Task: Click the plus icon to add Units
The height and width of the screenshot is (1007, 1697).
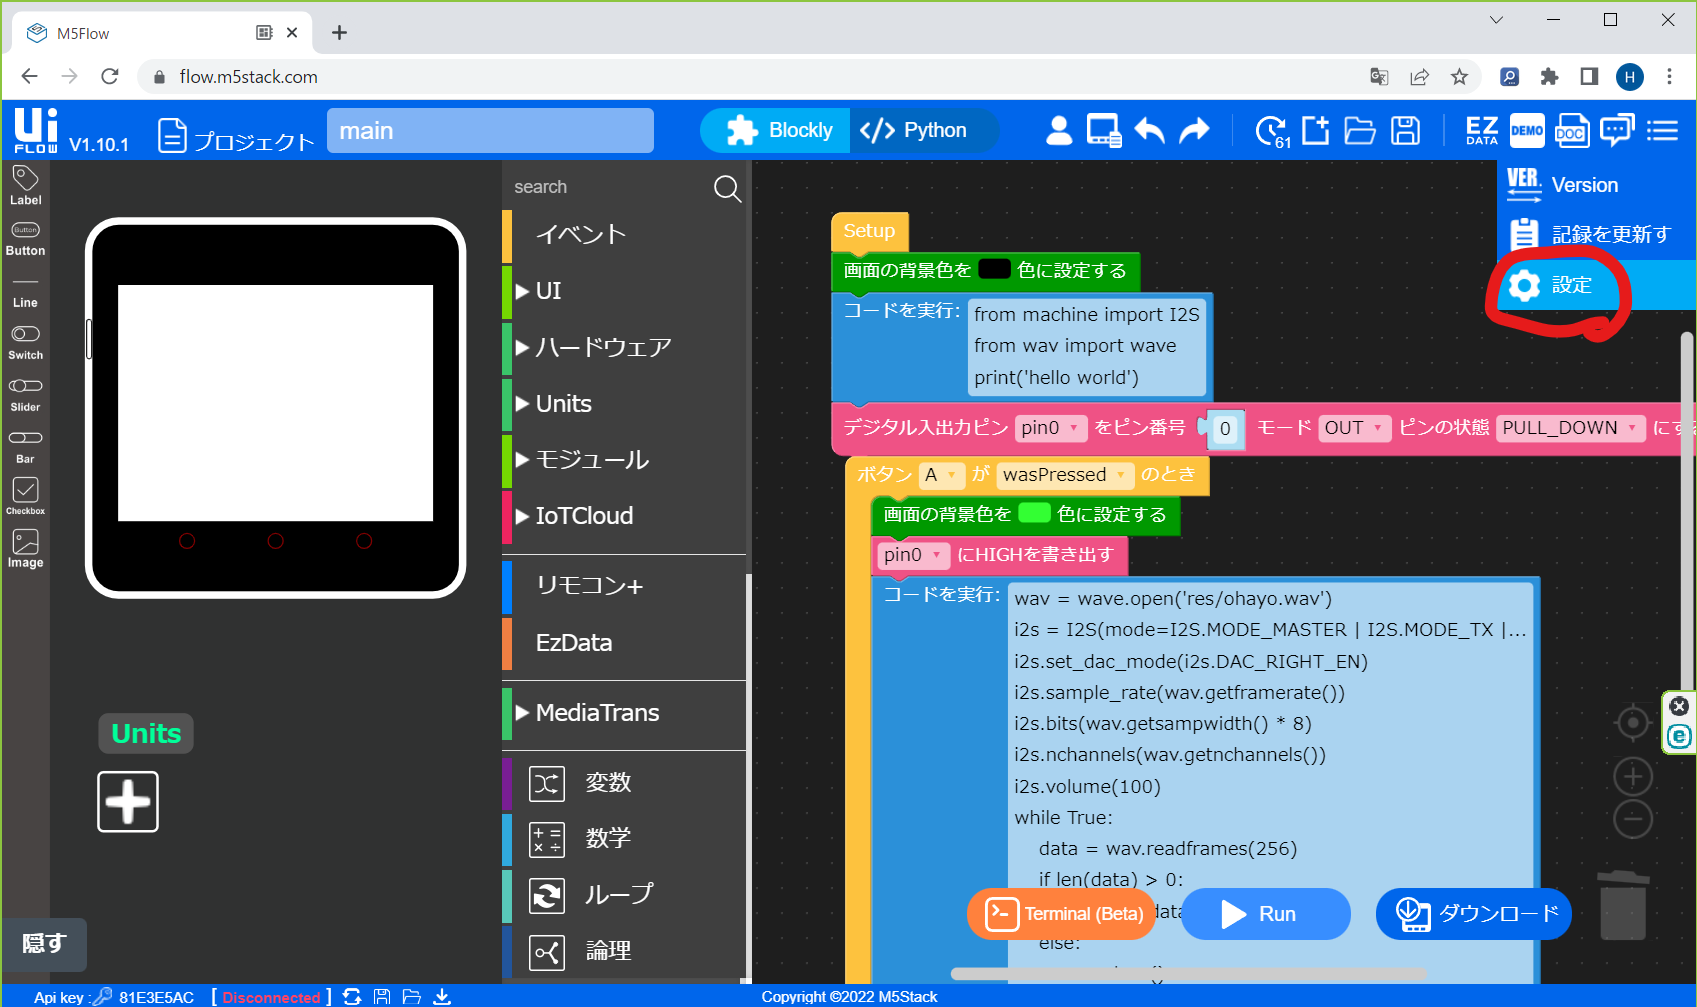Action: (128, 801)
